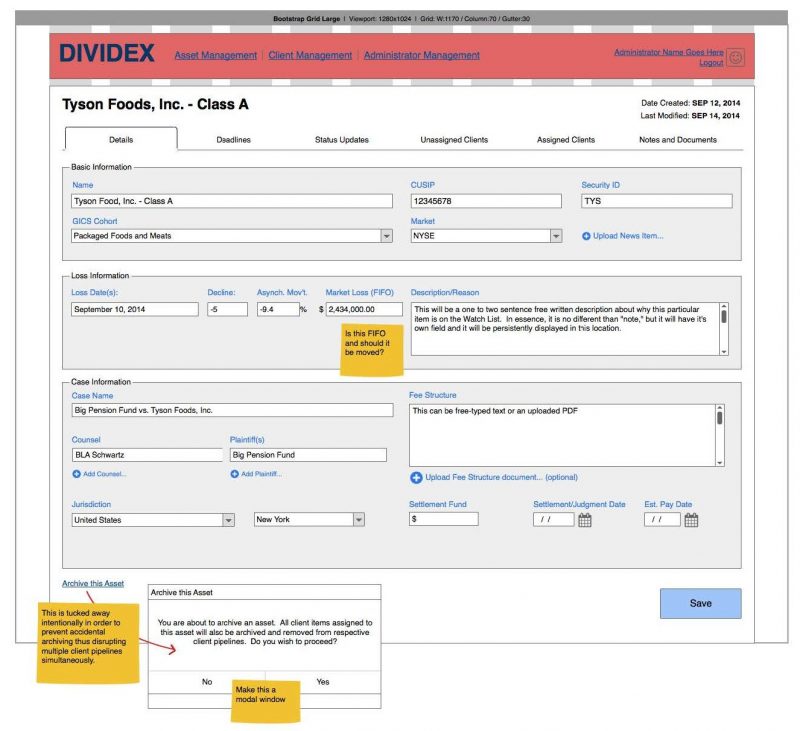Image resolution: width=800 pixels, height=731 pixels.
Task: Open the Est. Pay Date calendar icon
Action: click(x=691, y=520)
